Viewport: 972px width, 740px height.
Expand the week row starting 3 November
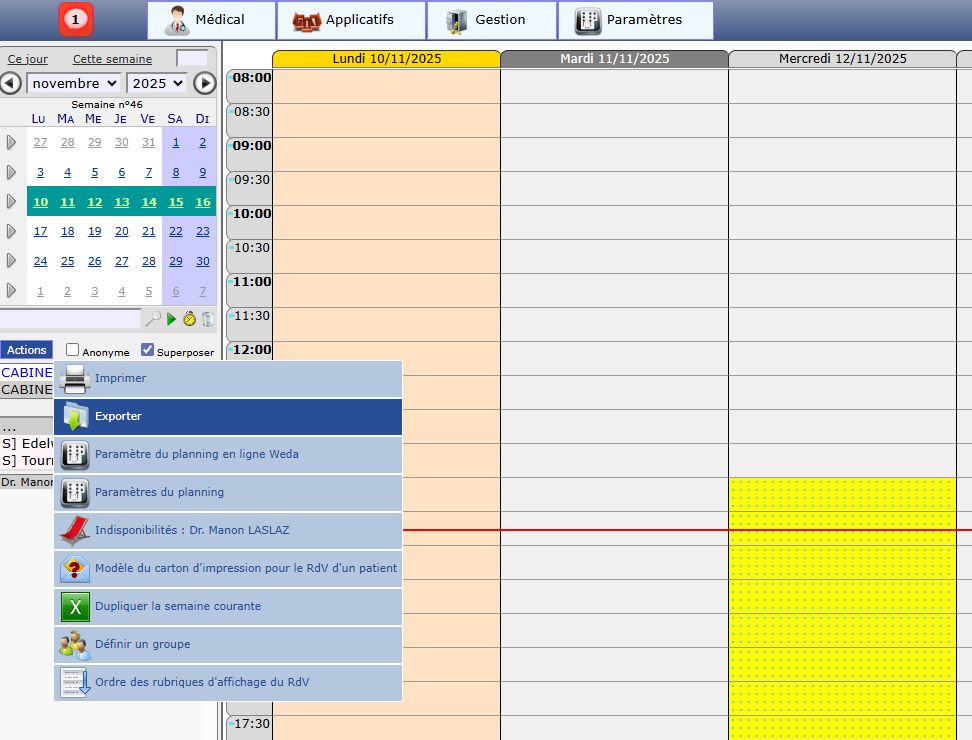[x=12, y=172]
